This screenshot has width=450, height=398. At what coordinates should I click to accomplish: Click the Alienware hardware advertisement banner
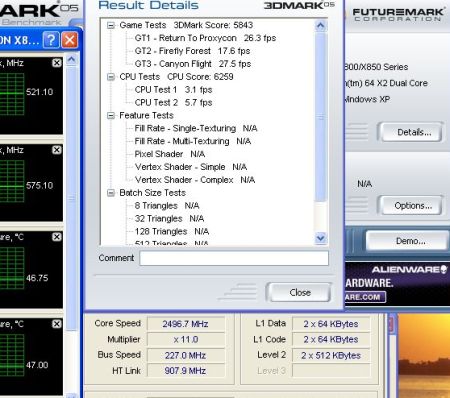(397, 283)
